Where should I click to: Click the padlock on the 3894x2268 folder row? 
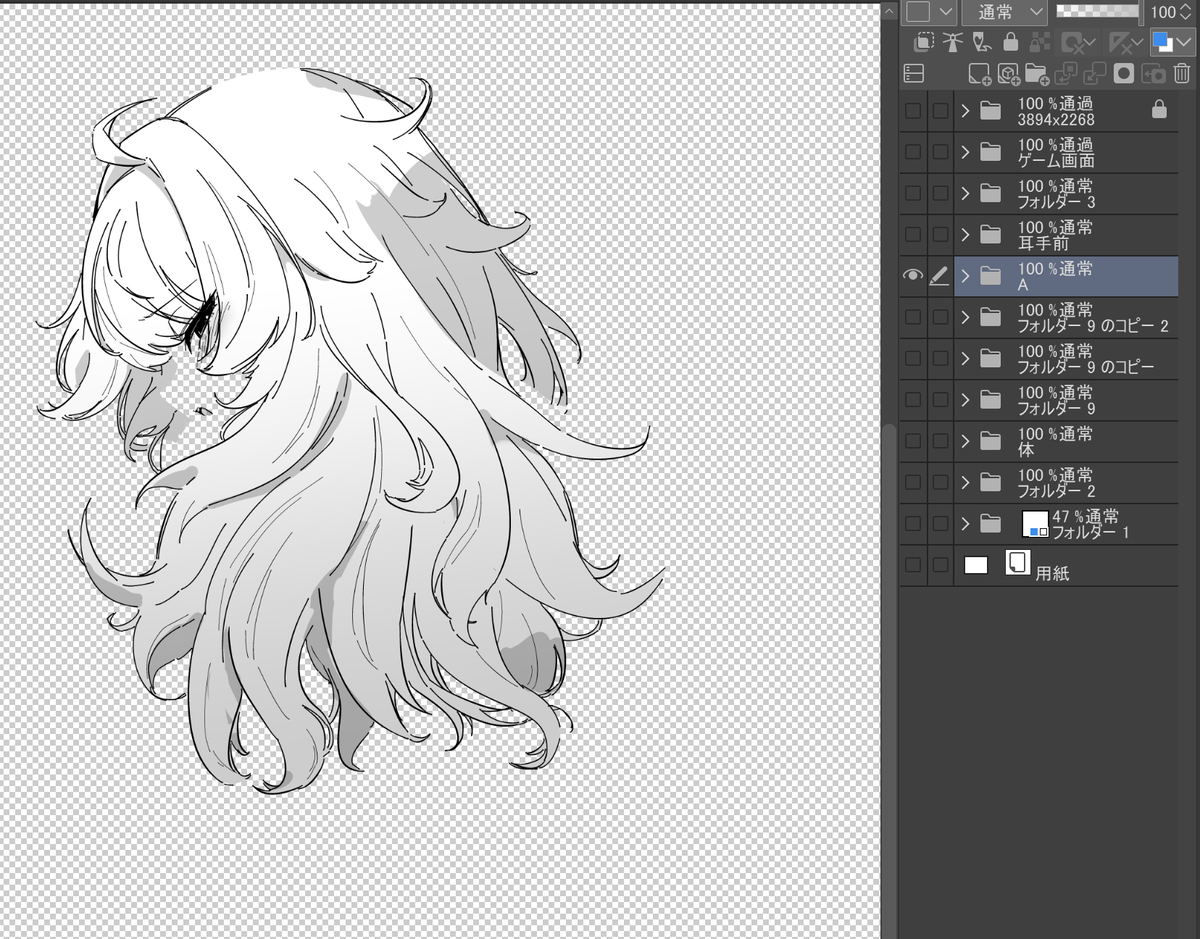click(1159, 110)
